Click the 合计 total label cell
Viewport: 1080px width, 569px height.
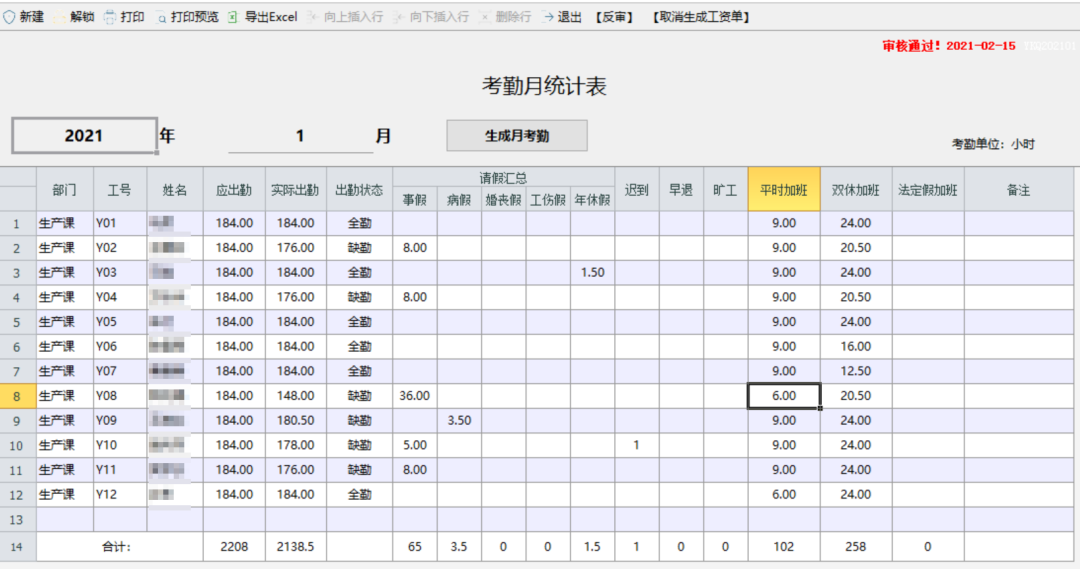[120, 546]
